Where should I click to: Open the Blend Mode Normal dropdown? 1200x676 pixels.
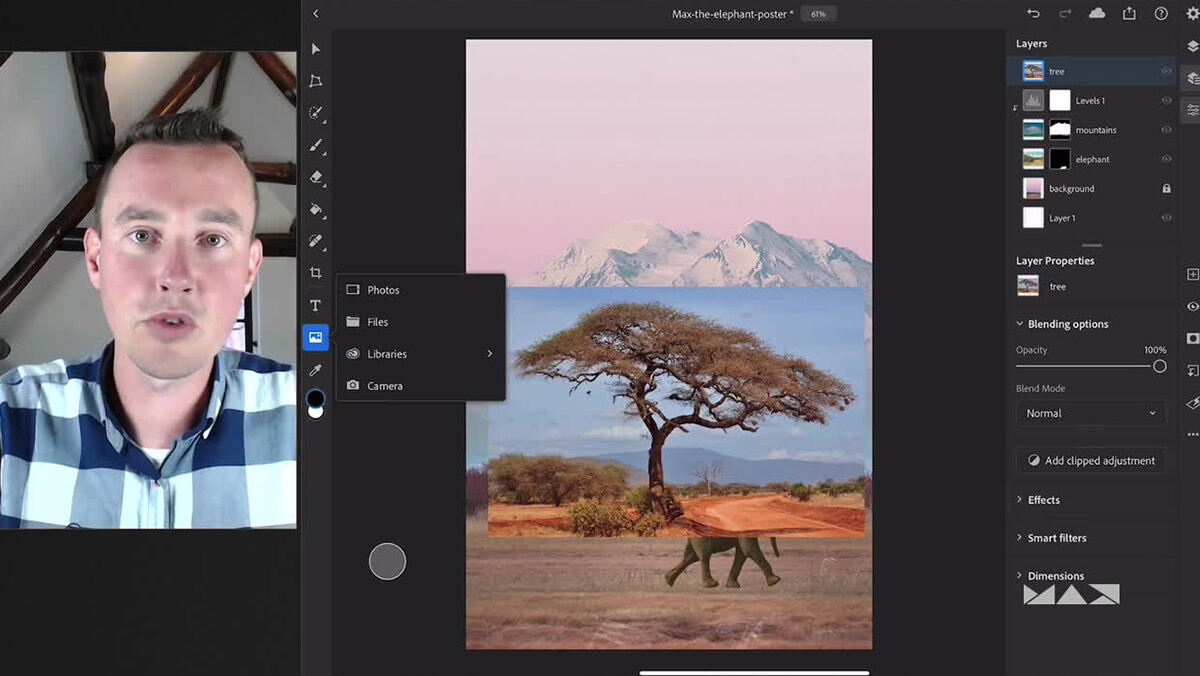coord(1090,413)
